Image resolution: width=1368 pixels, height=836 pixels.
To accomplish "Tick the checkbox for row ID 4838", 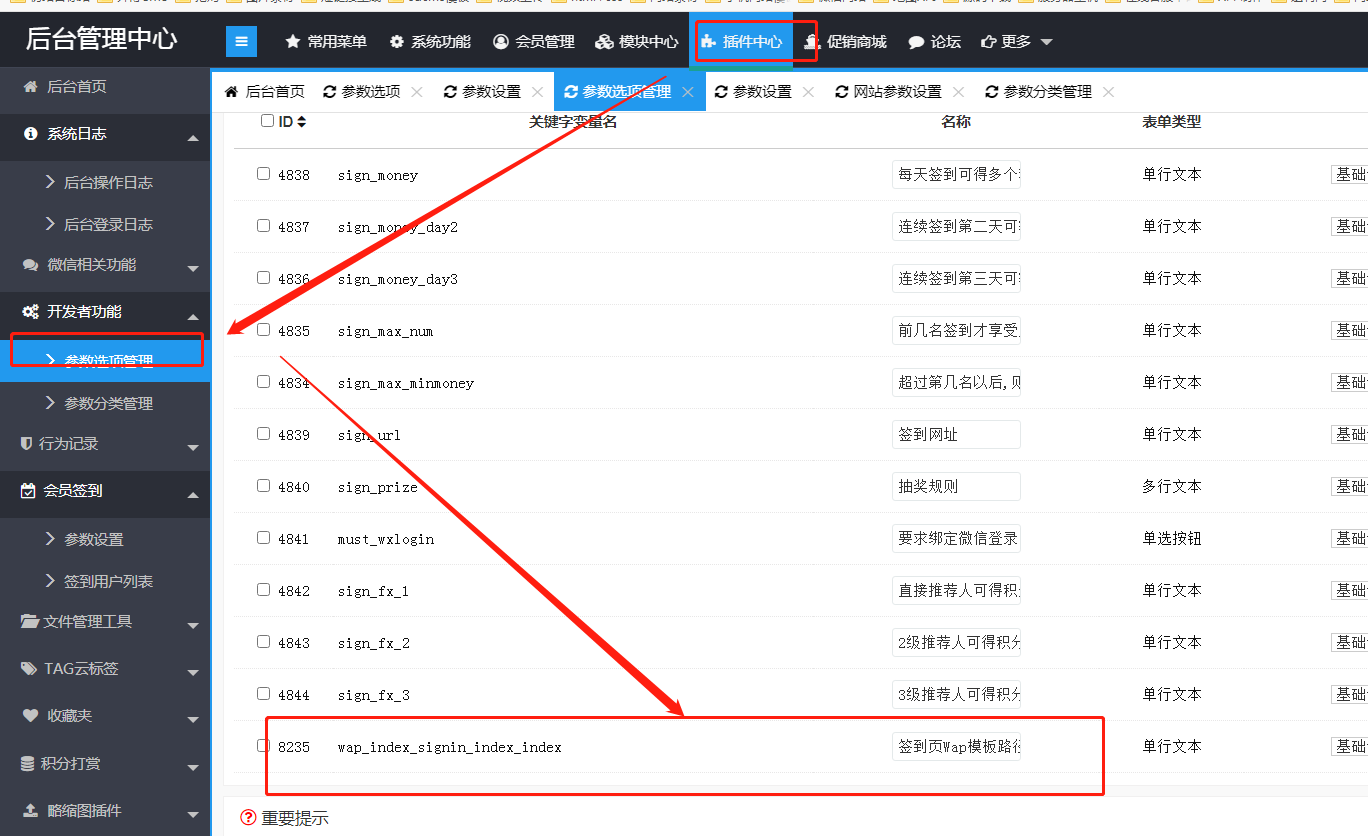I will (264, 173).
